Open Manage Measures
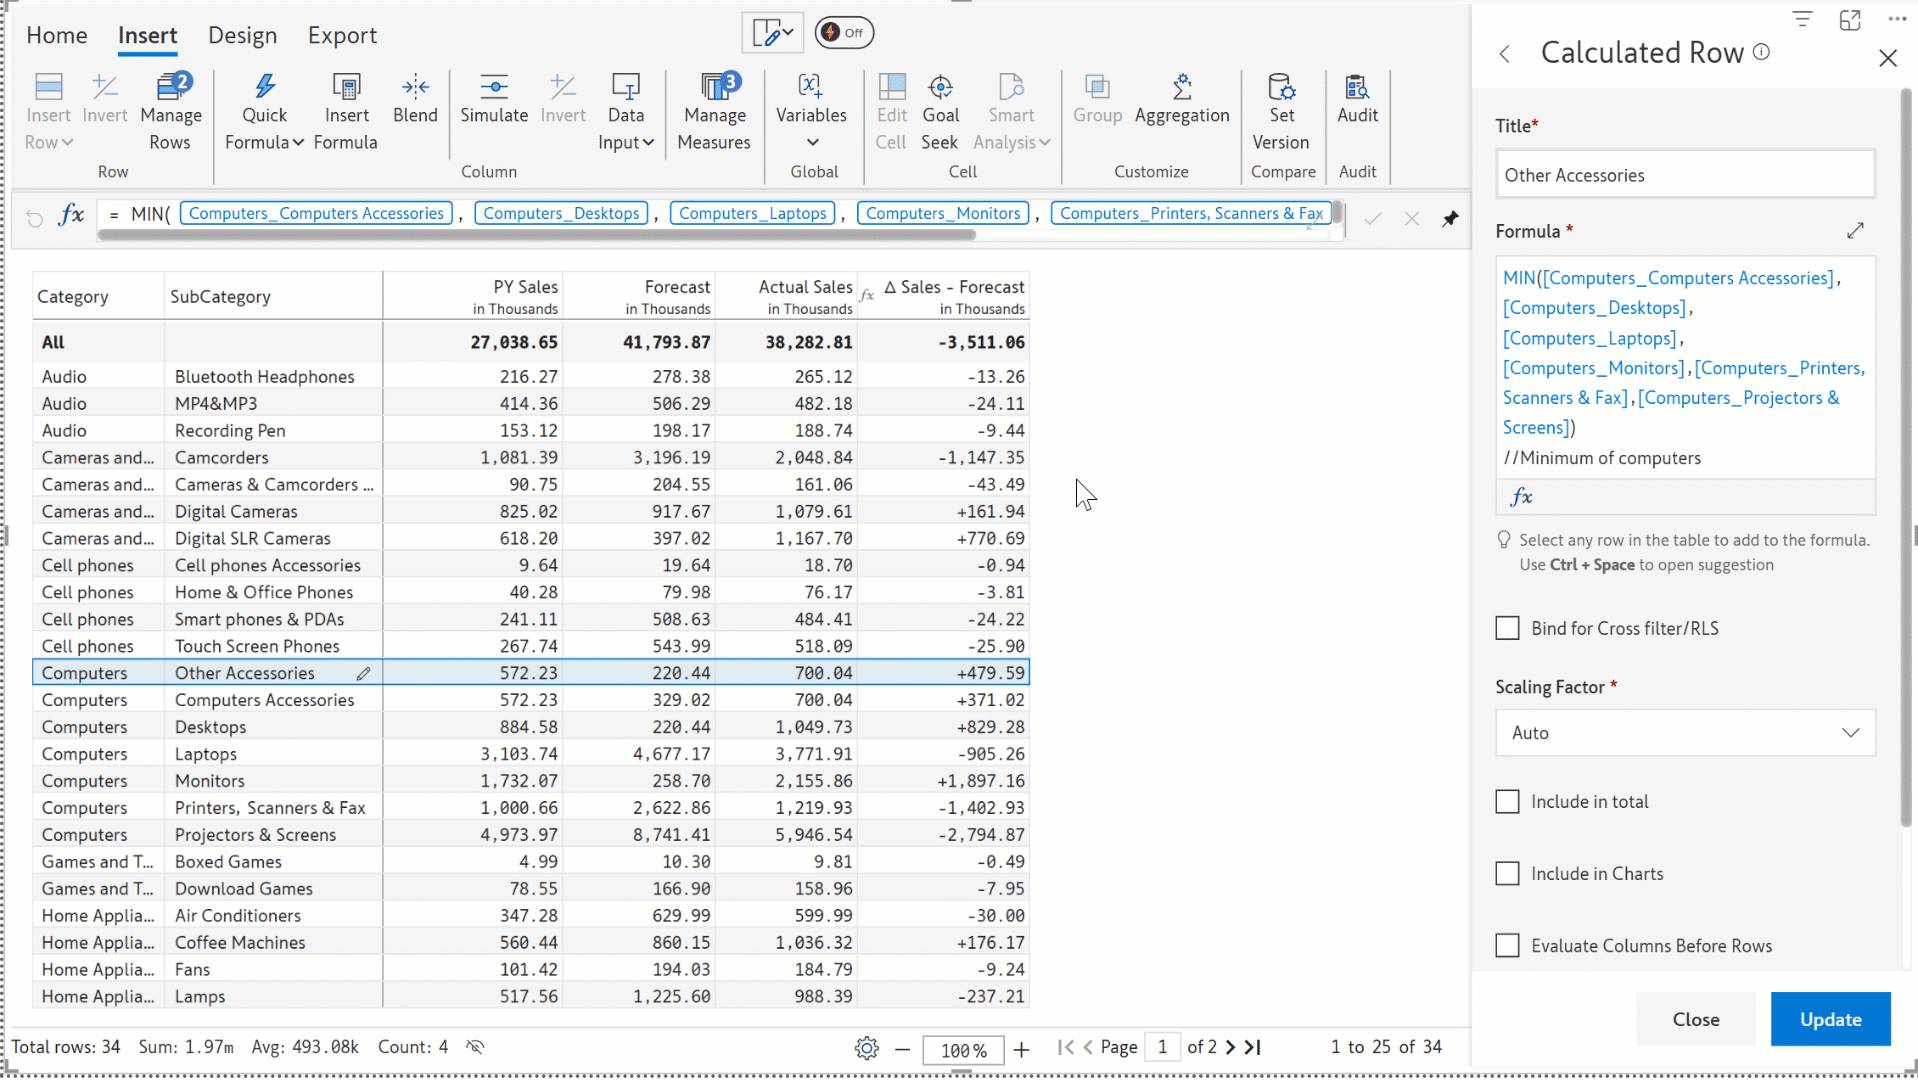 714,112
